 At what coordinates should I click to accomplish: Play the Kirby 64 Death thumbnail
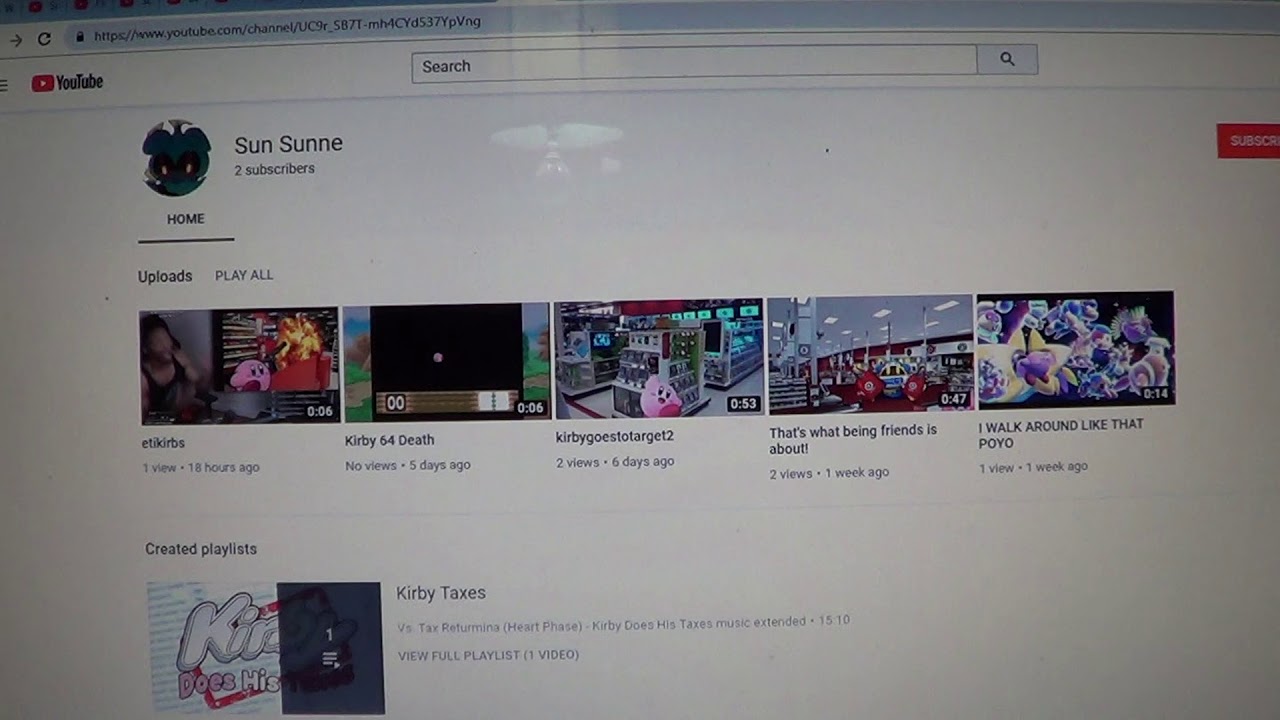pos(447,361)
